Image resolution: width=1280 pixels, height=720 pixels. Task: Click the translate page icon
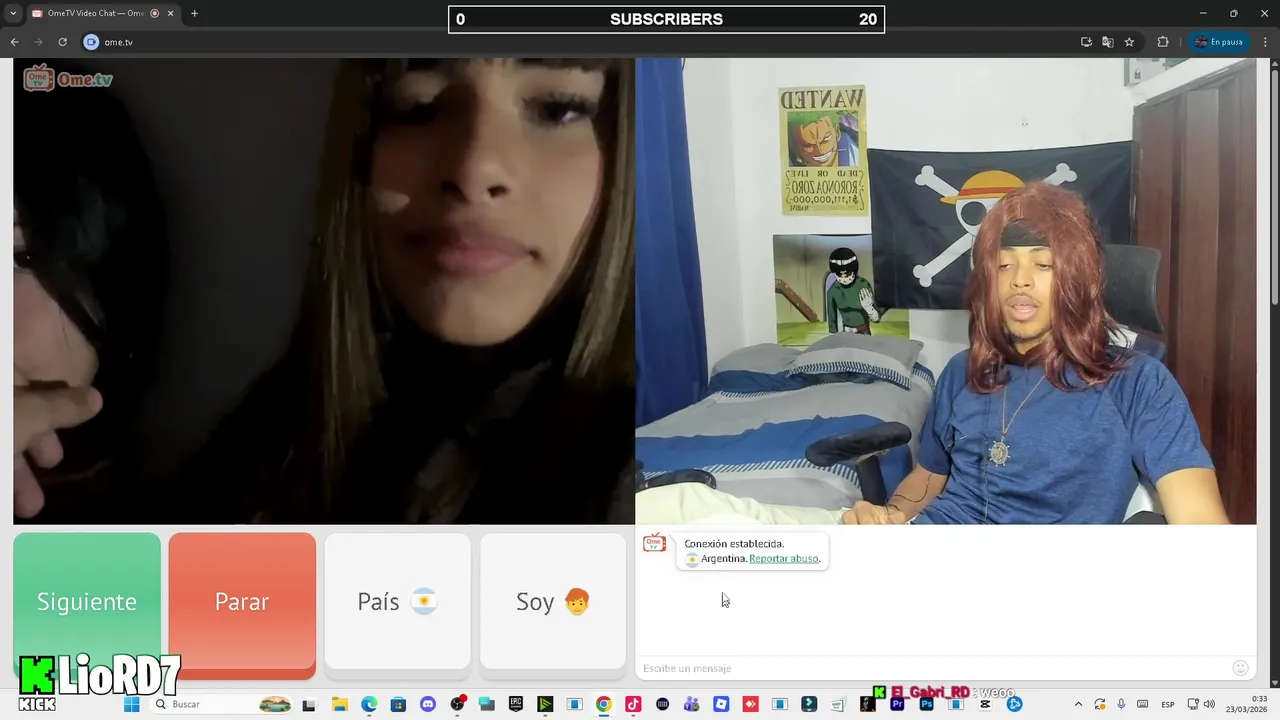(x=1108, y=42)
